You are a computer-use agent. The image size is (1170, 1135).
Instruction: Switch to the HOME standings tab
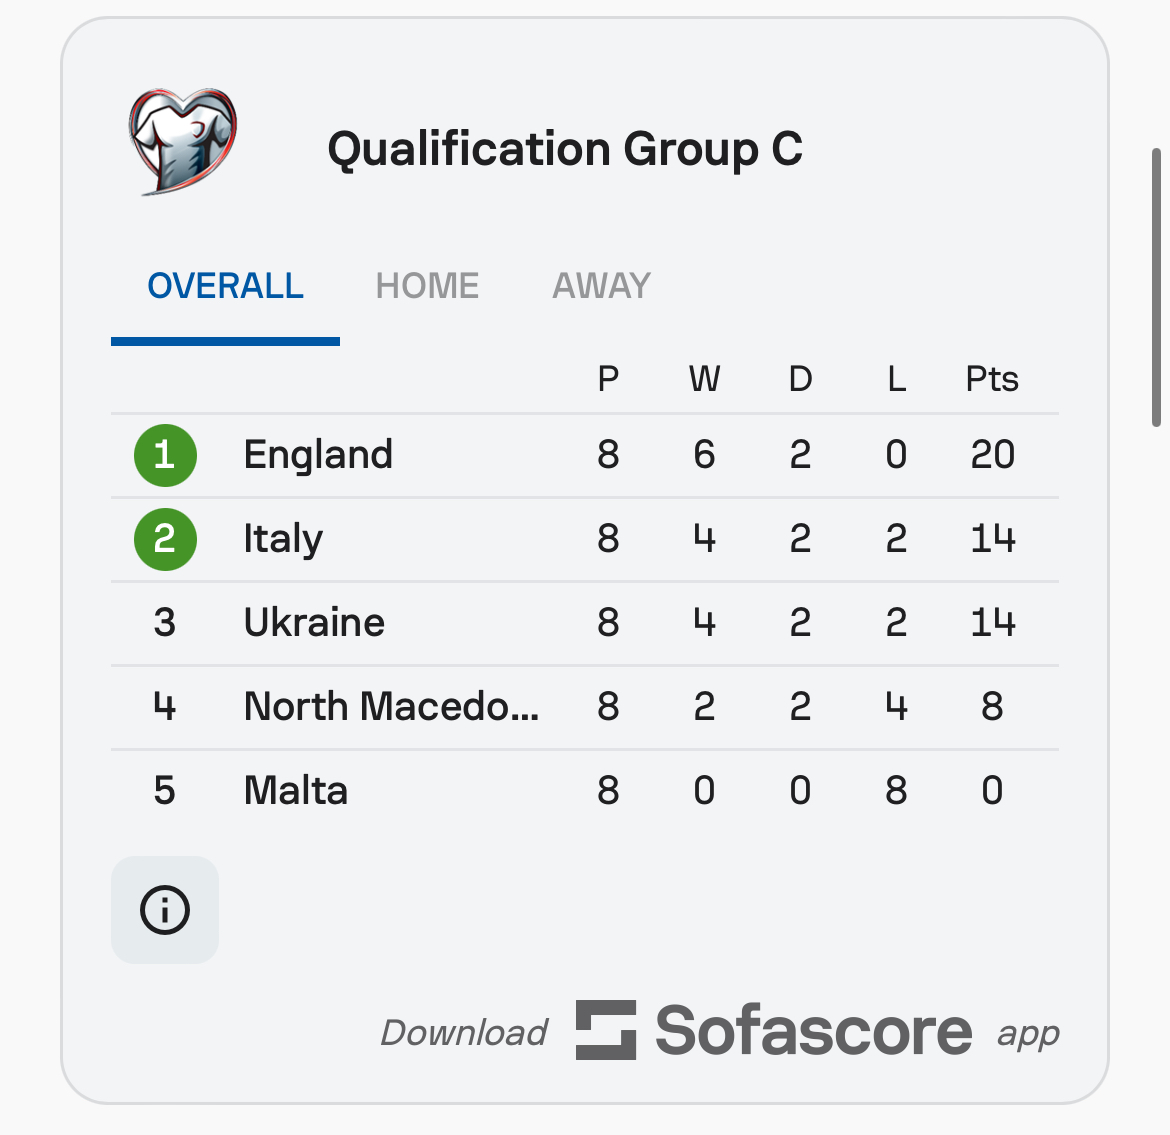tap(427, 287)
